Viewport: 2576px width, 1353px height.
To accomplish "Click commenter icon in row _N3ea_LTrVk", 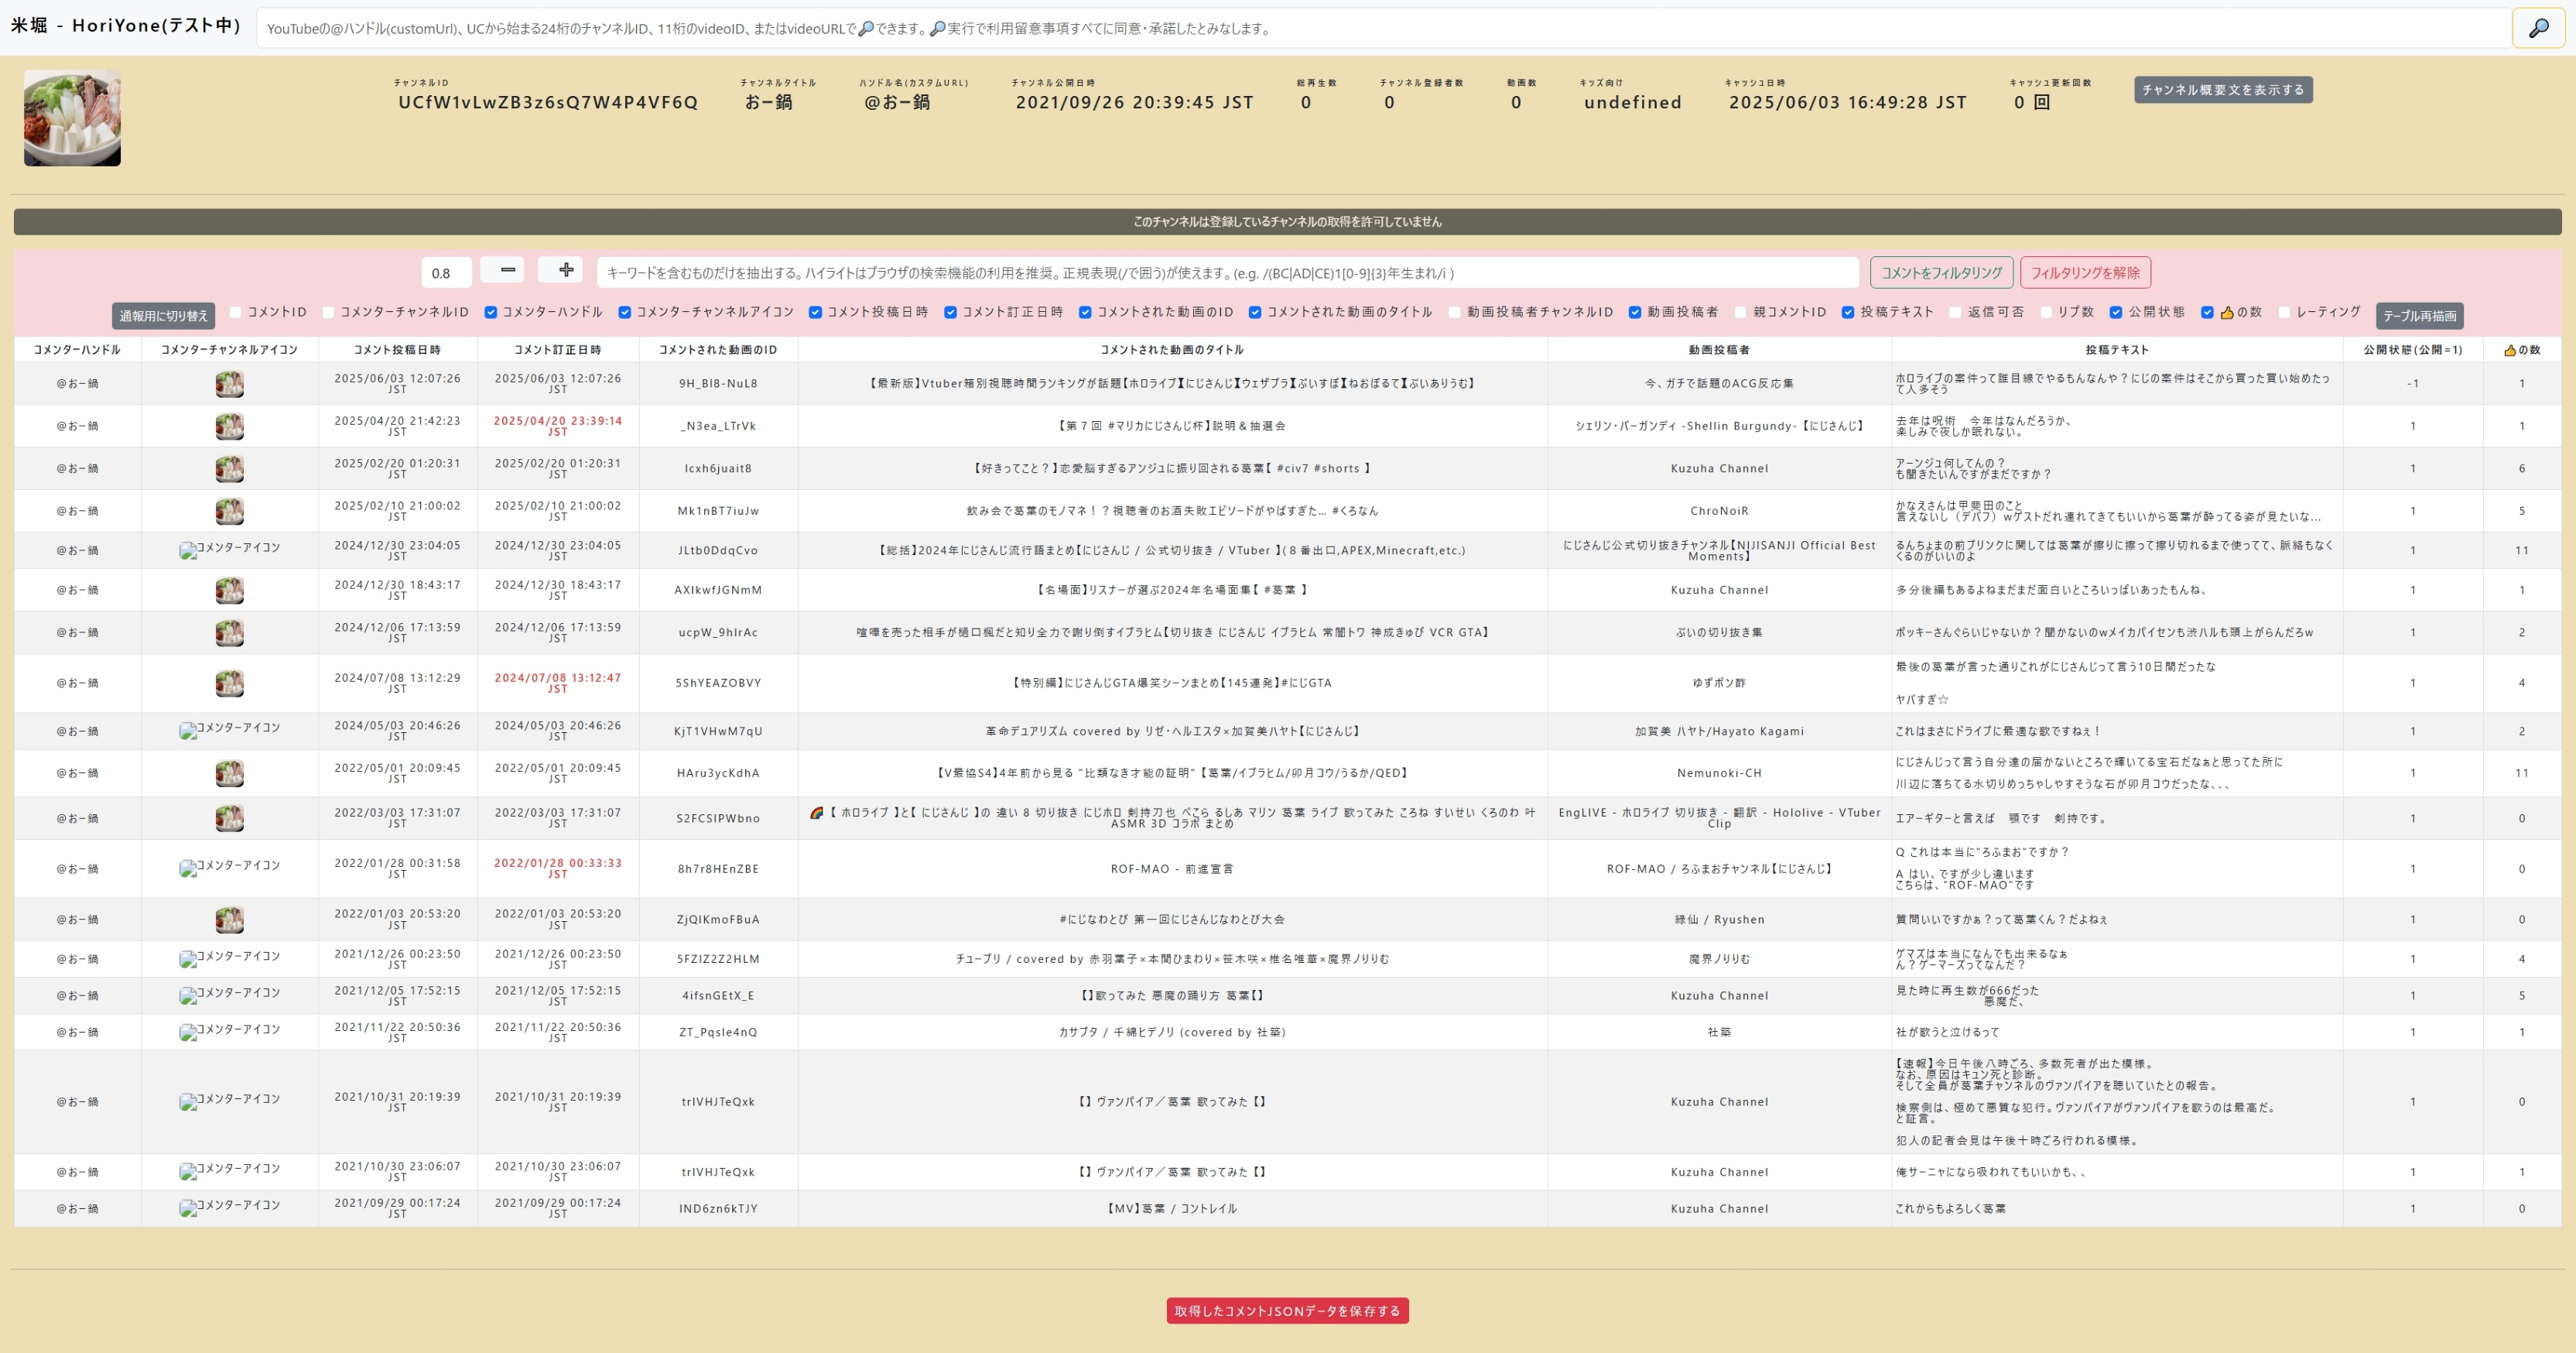I will tap(229, 426).
